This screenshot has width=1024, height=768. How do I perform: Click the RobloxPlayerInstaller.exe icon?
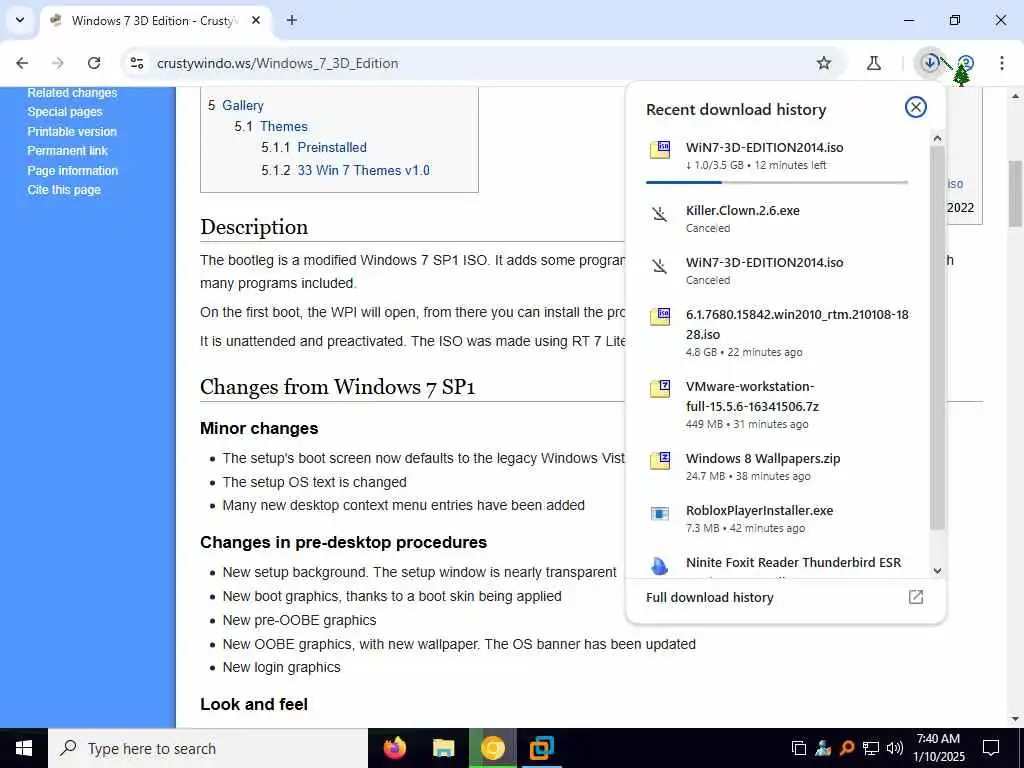(660, 513)
